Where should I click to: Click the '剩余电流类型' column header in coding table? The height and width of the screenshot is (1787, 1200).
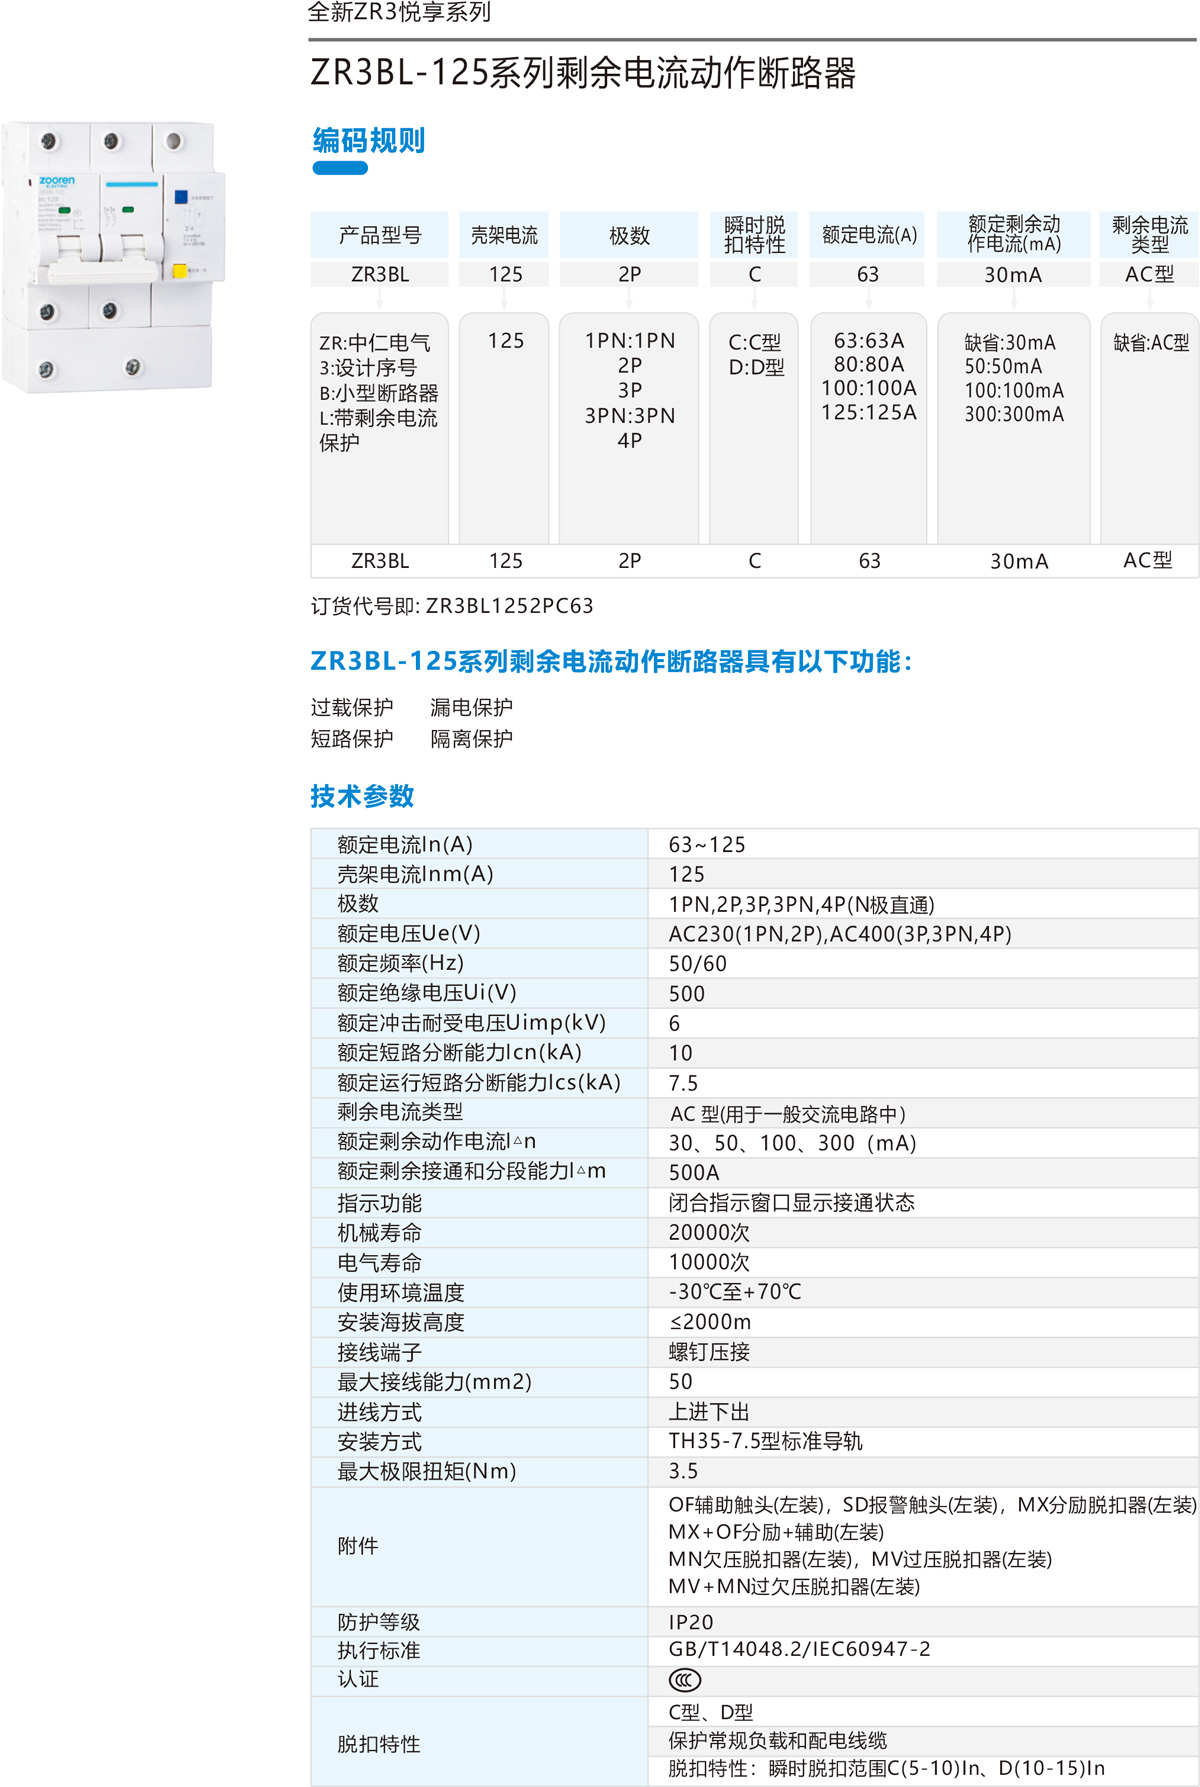click(x=1149, y=235)
